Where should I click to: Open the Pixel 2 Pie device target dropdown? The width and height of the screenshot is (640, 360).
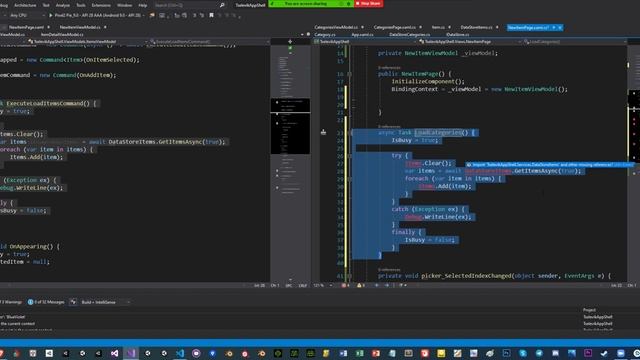(x=99, y=15)
